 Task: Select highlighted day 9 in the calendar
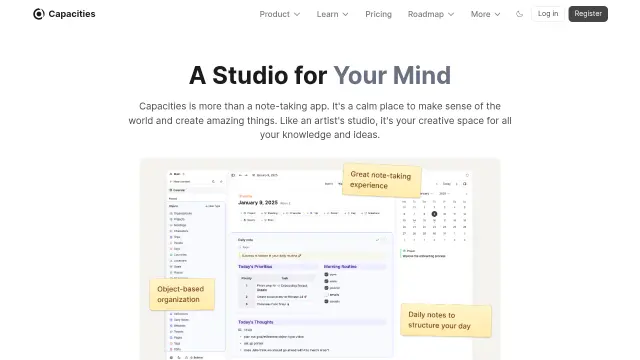tap(434, 214)
